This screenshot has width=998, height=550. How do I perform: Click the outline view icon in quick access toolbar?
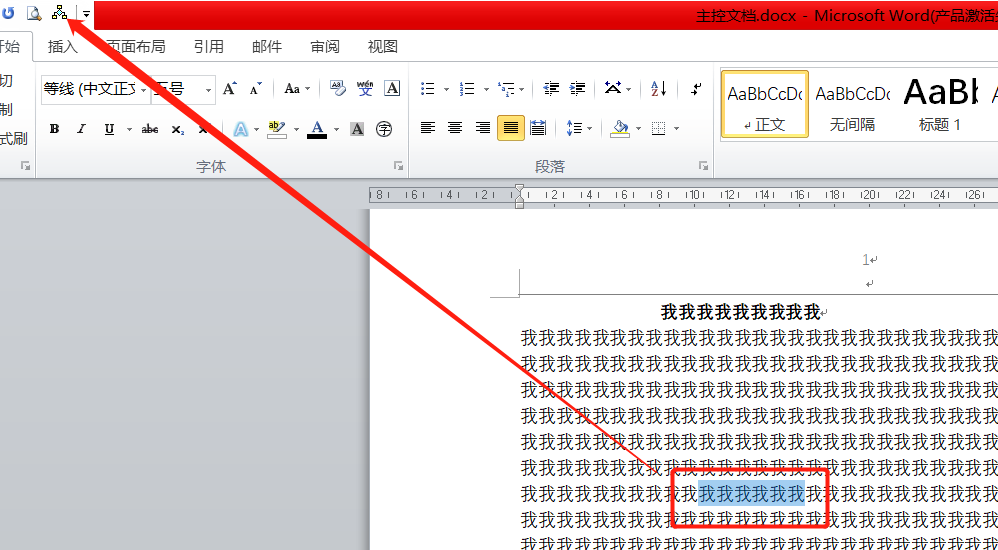click(x=60, y=13)
